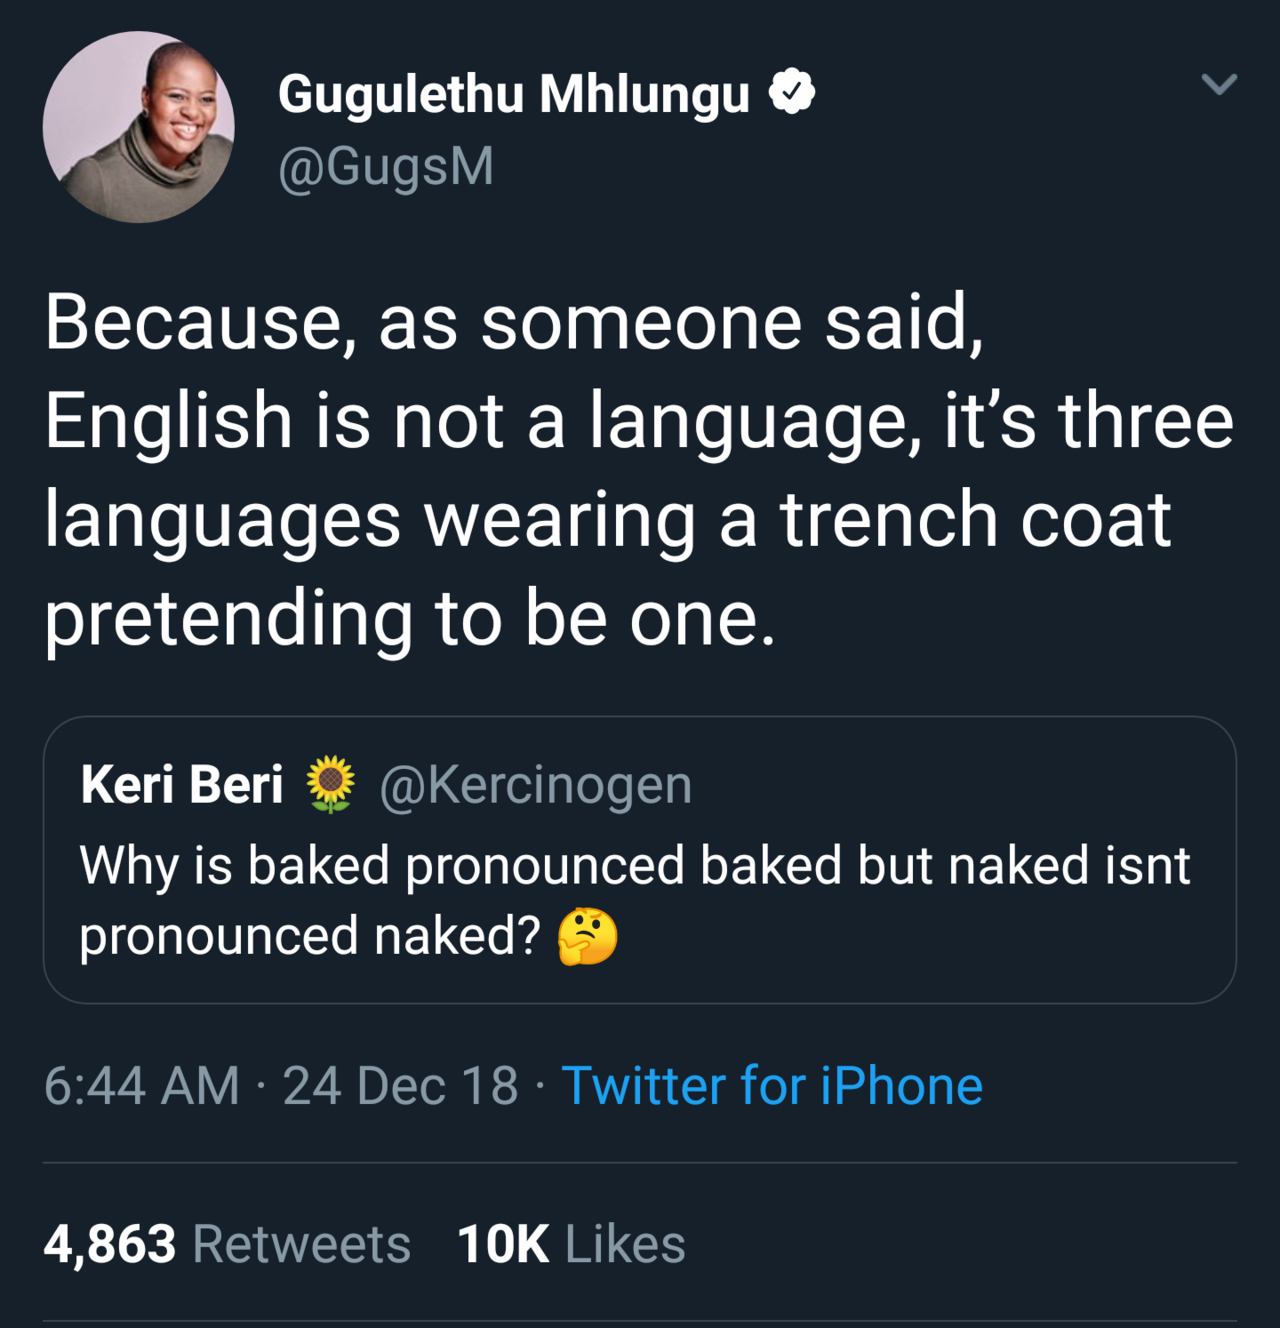View the 4,863 Retweets list
The image size is (1280, 1328).
pos(227,1244)
